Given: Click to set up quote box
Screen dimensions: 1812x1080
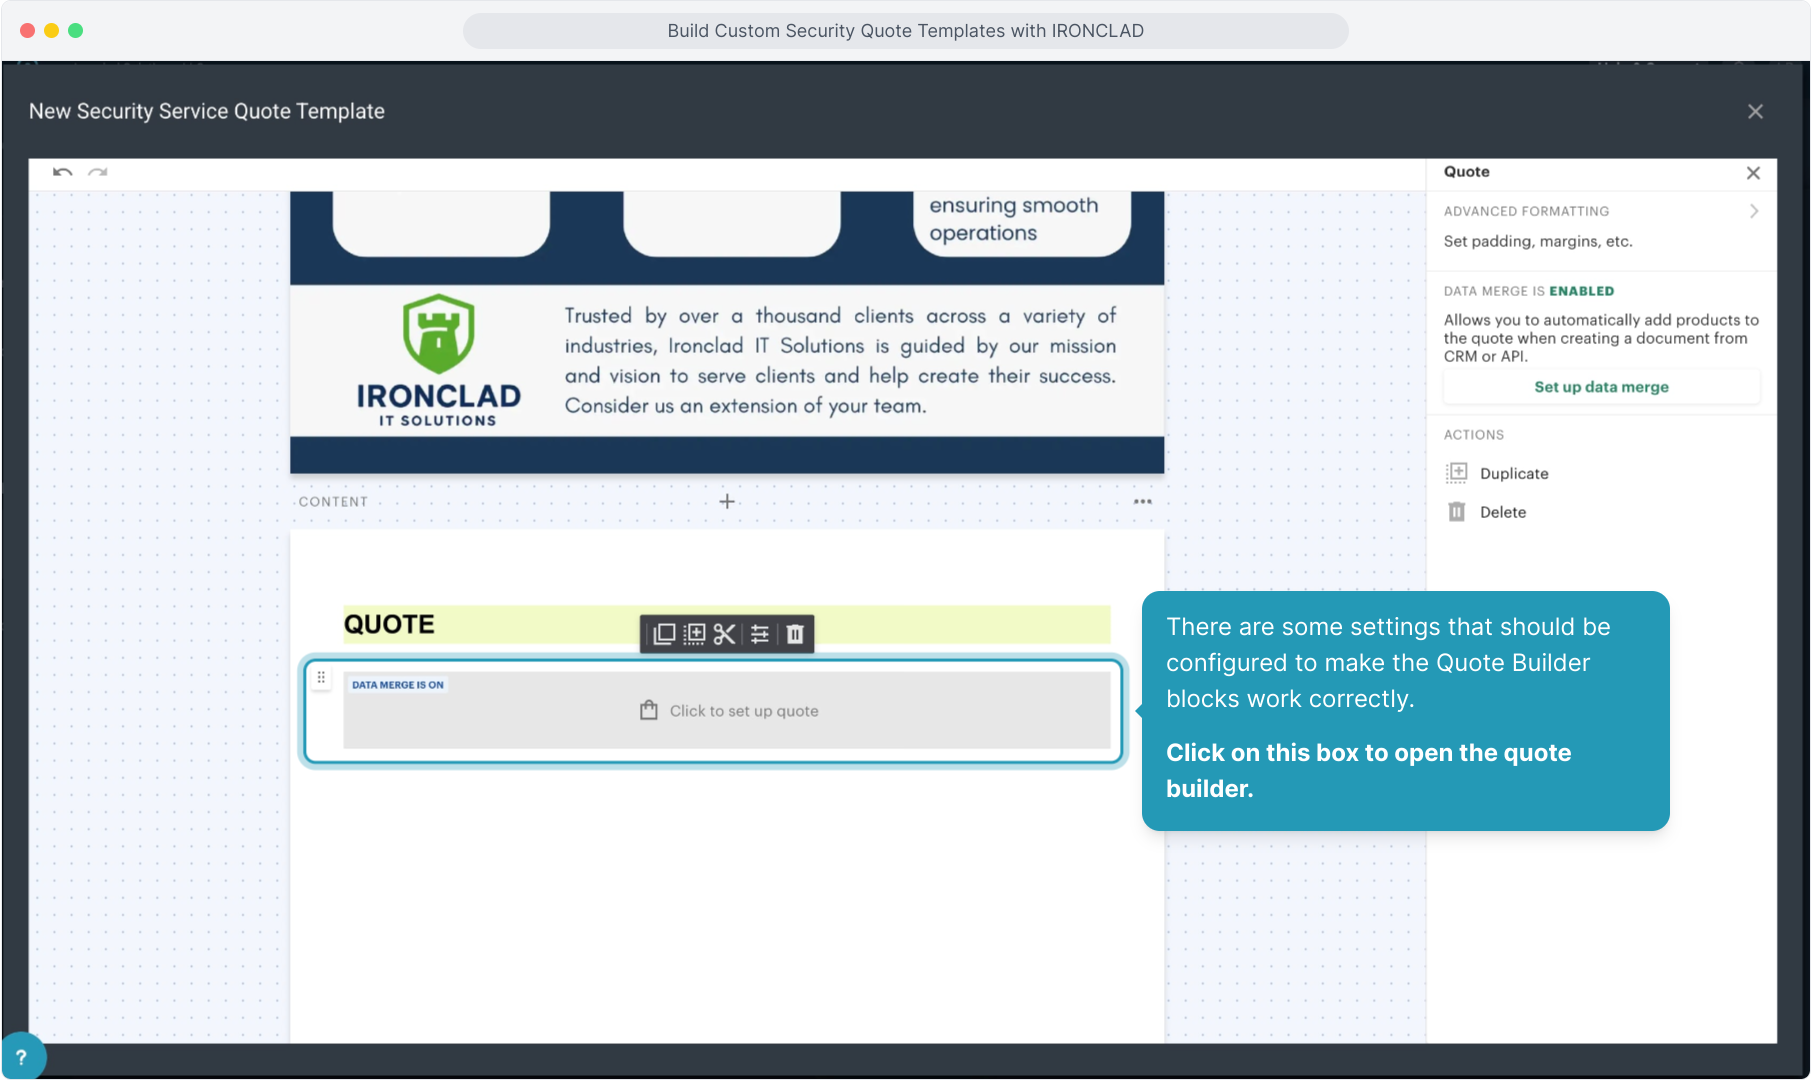Looking at the screenshot, I should coord(727,710).
